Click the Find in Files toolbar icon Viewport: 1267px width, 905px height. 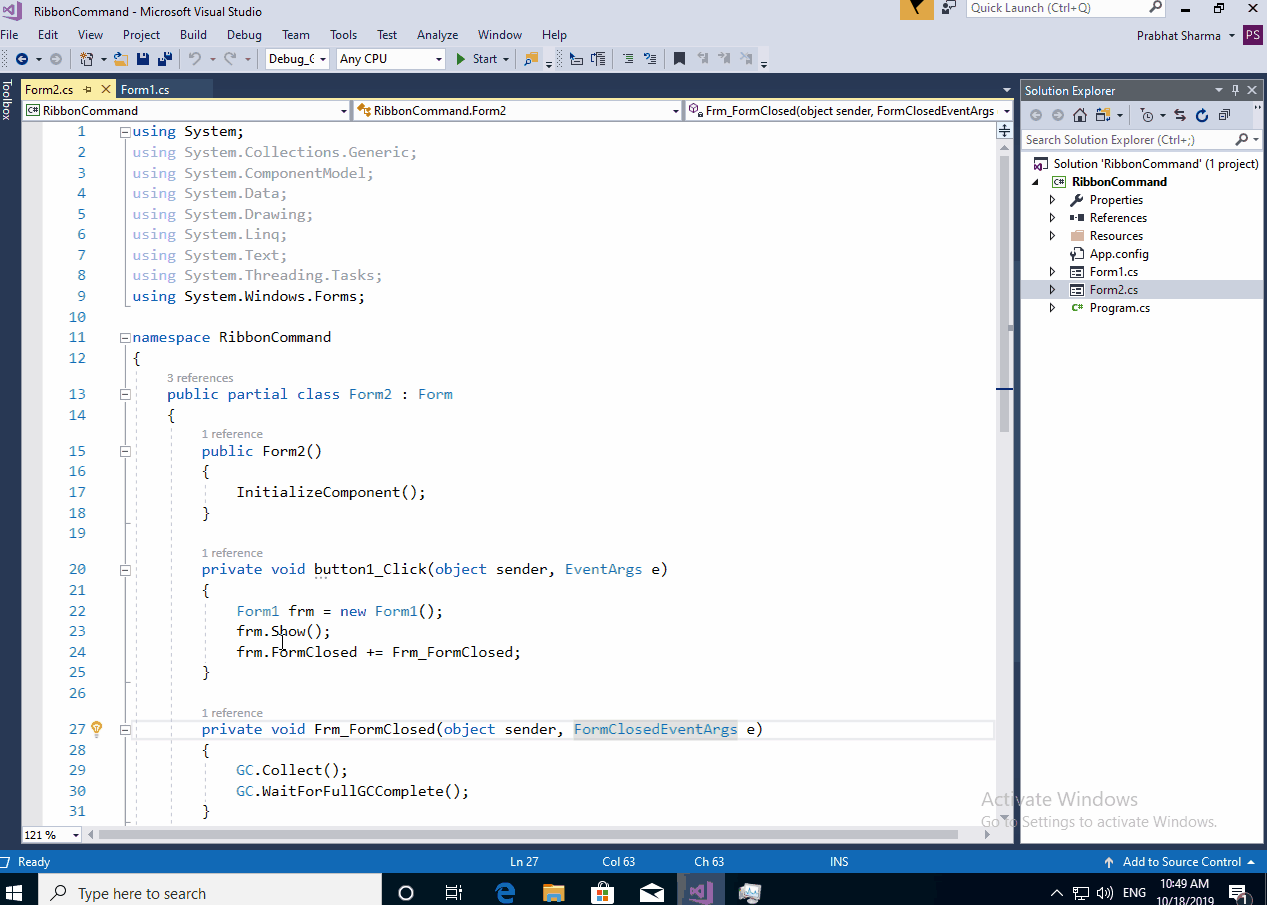pyautogui.click(x=531, y=59)
